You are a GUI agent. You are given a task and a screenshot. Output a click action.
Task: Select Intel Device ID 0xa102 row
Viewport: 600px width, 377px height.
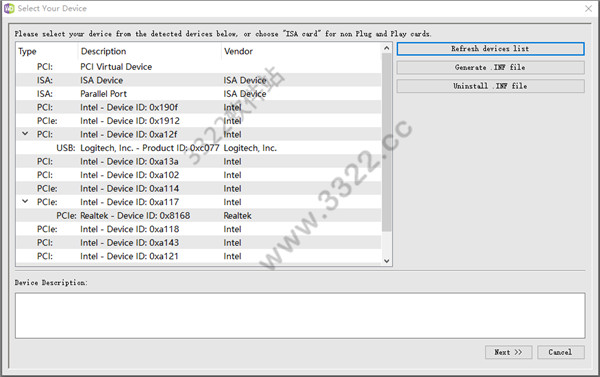pyautogui.click(x=199, y=175)
